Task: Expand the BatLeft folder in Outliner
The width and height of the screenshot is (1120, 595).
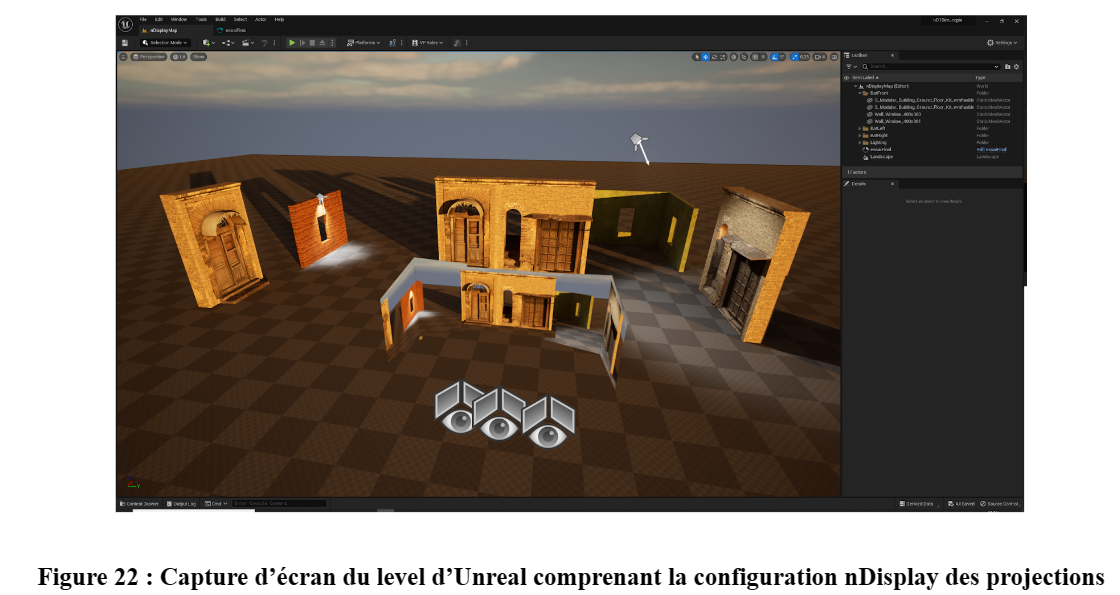Action: pos(860,128)
